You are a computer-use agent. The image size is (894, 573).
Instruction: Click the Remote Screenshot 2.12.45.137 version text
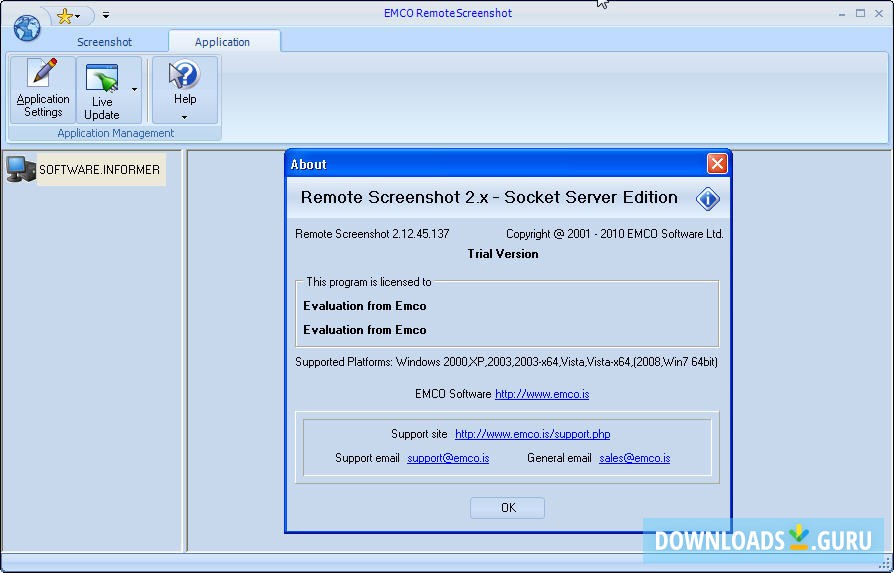372,234
